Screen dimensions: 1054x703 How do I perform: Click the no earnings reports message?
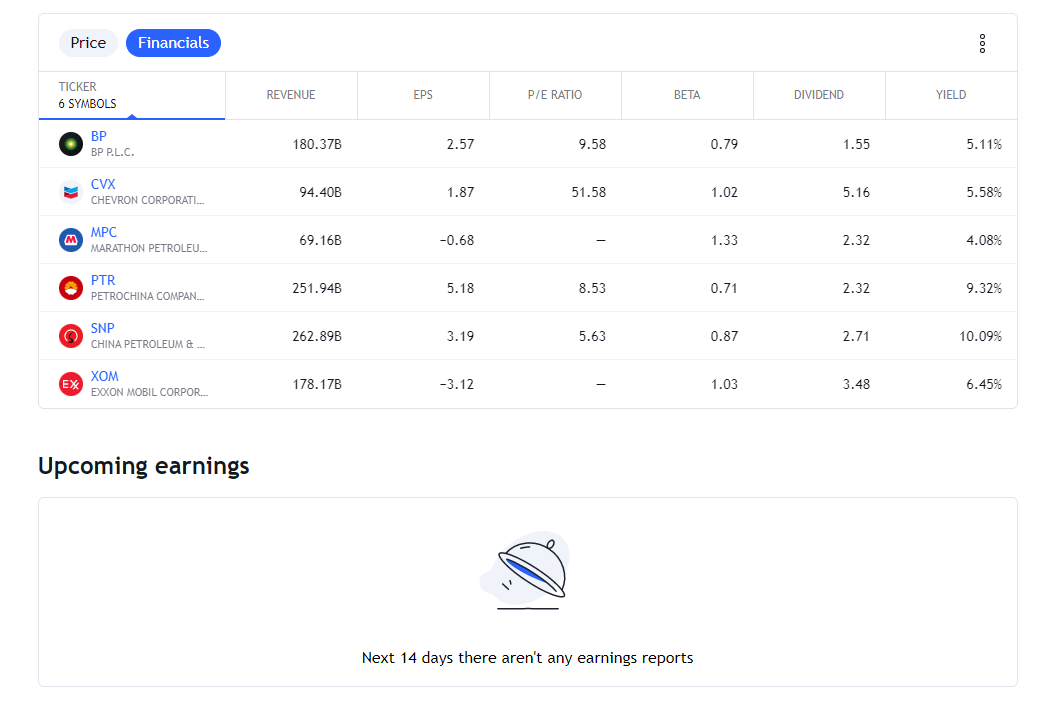pyautogui.click(x=528, y=658)
